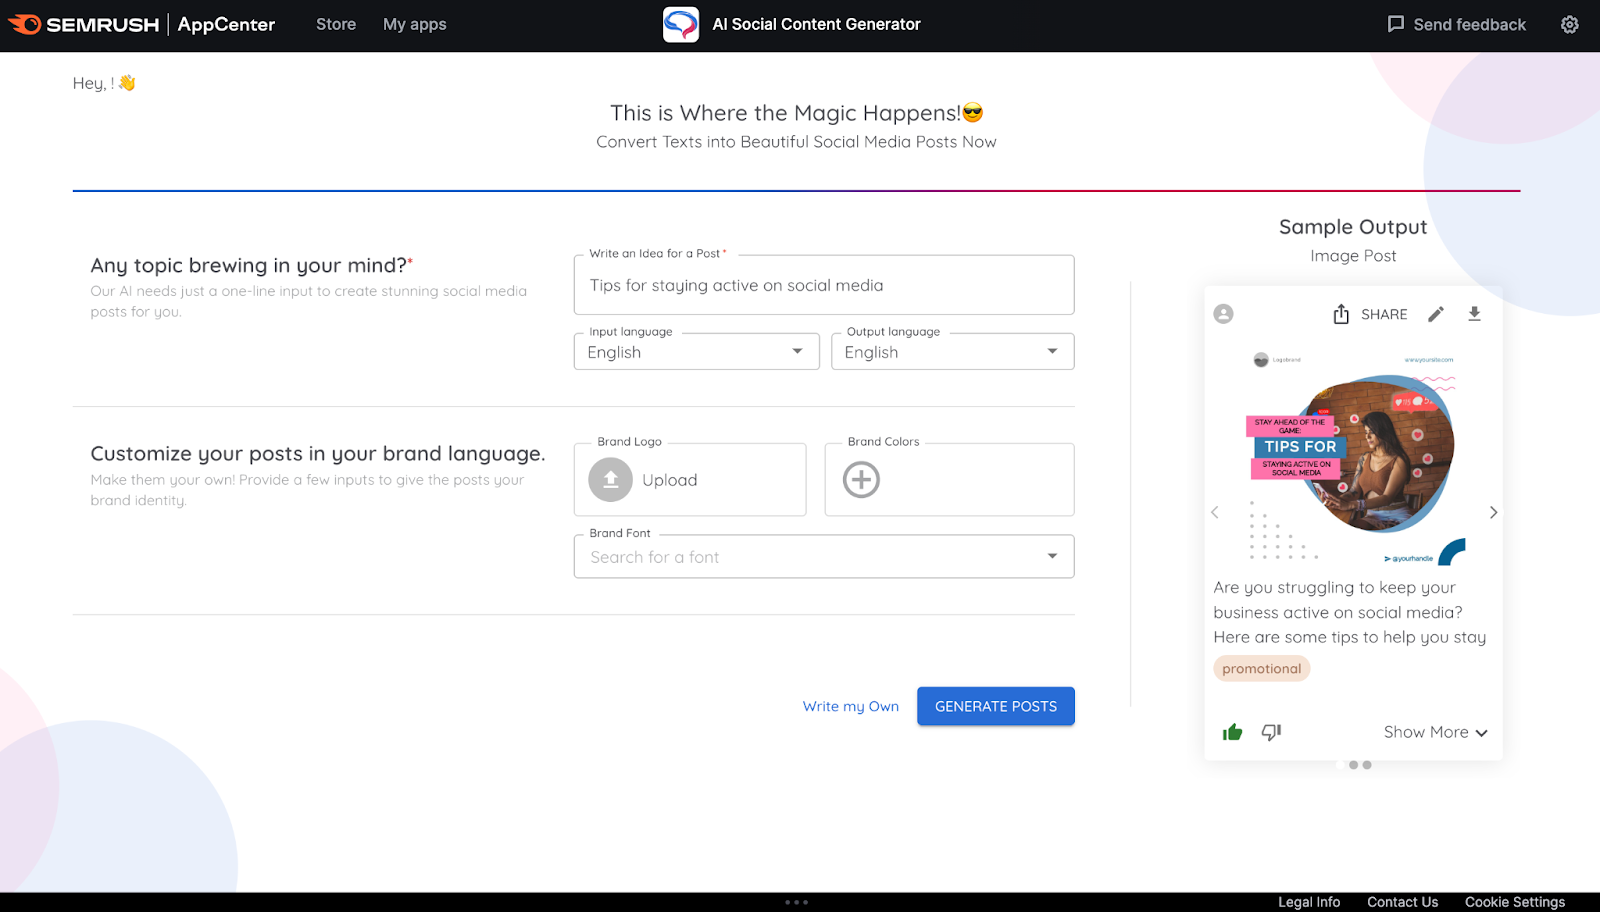The width and height of the screenshot is (1600, 912).
Task: Click the Generate Posts button
Action: pos(995,706)
